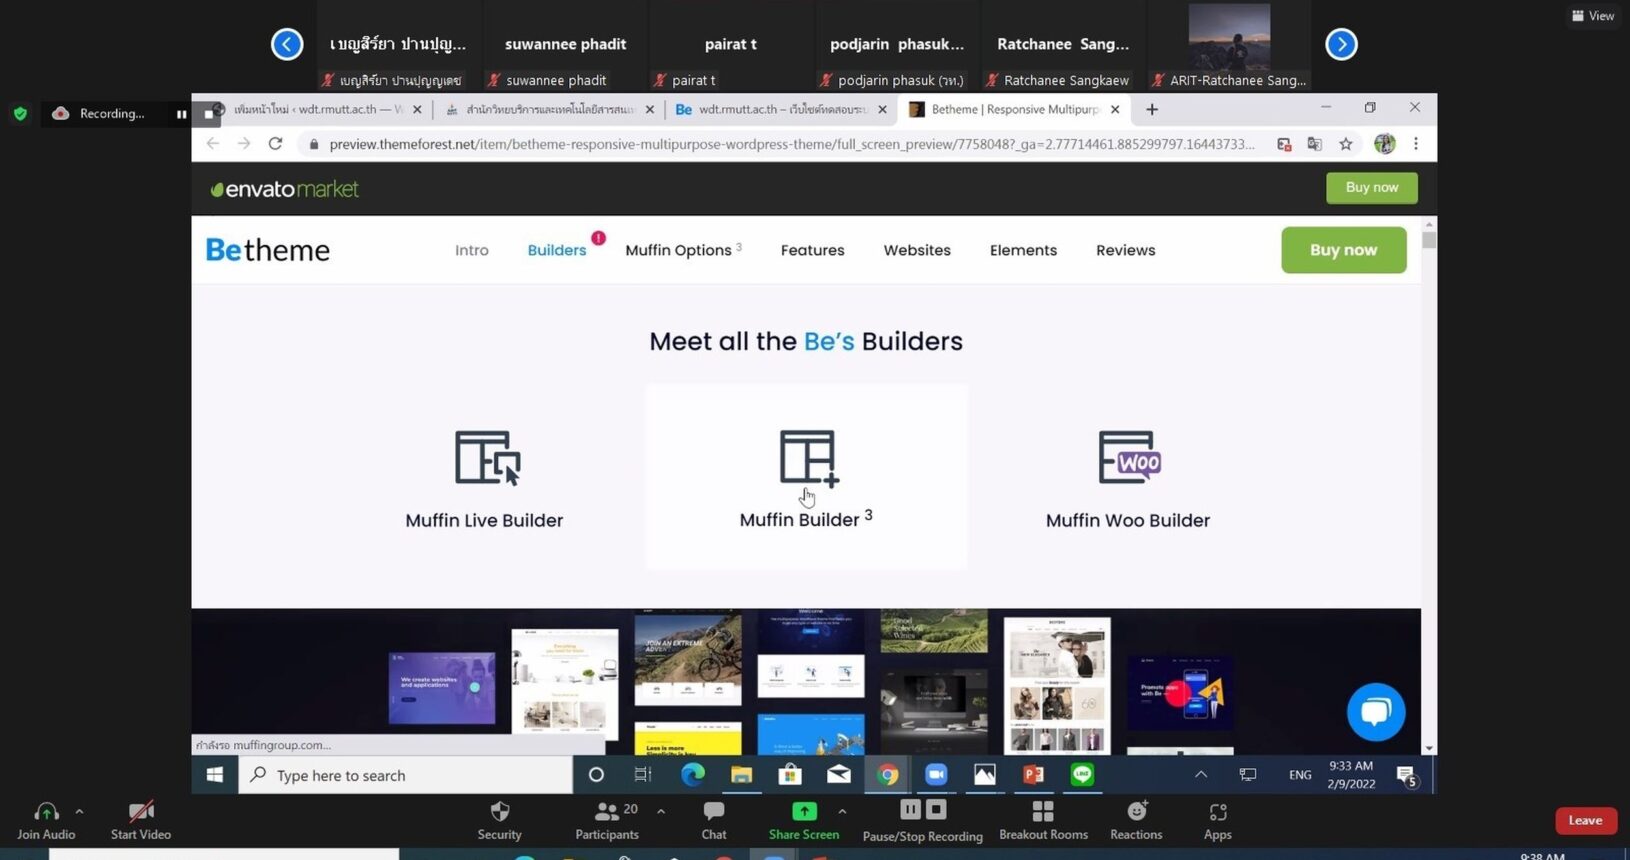Pause recording from top-left indicator

pos(181,114)
